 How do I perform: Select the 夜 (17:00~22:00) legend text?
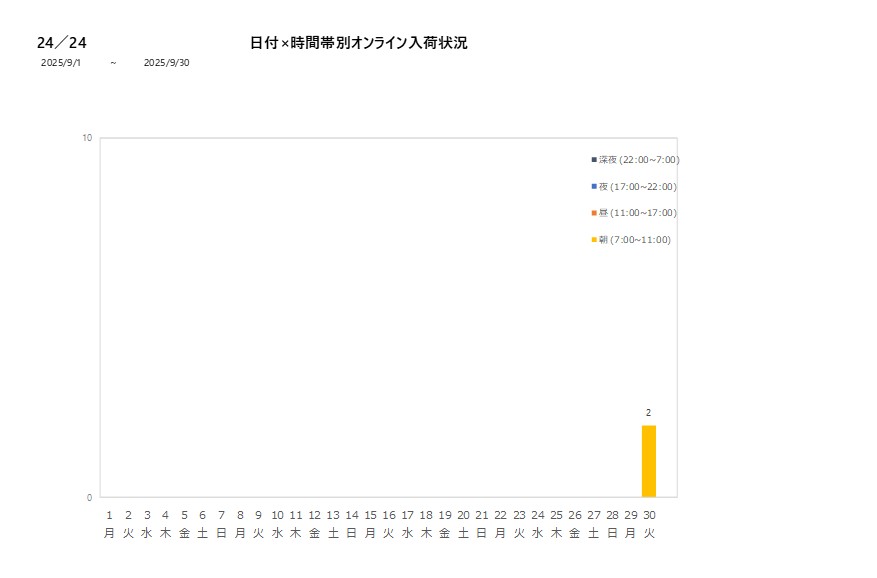pyautogui.click(x=637, y=187)
